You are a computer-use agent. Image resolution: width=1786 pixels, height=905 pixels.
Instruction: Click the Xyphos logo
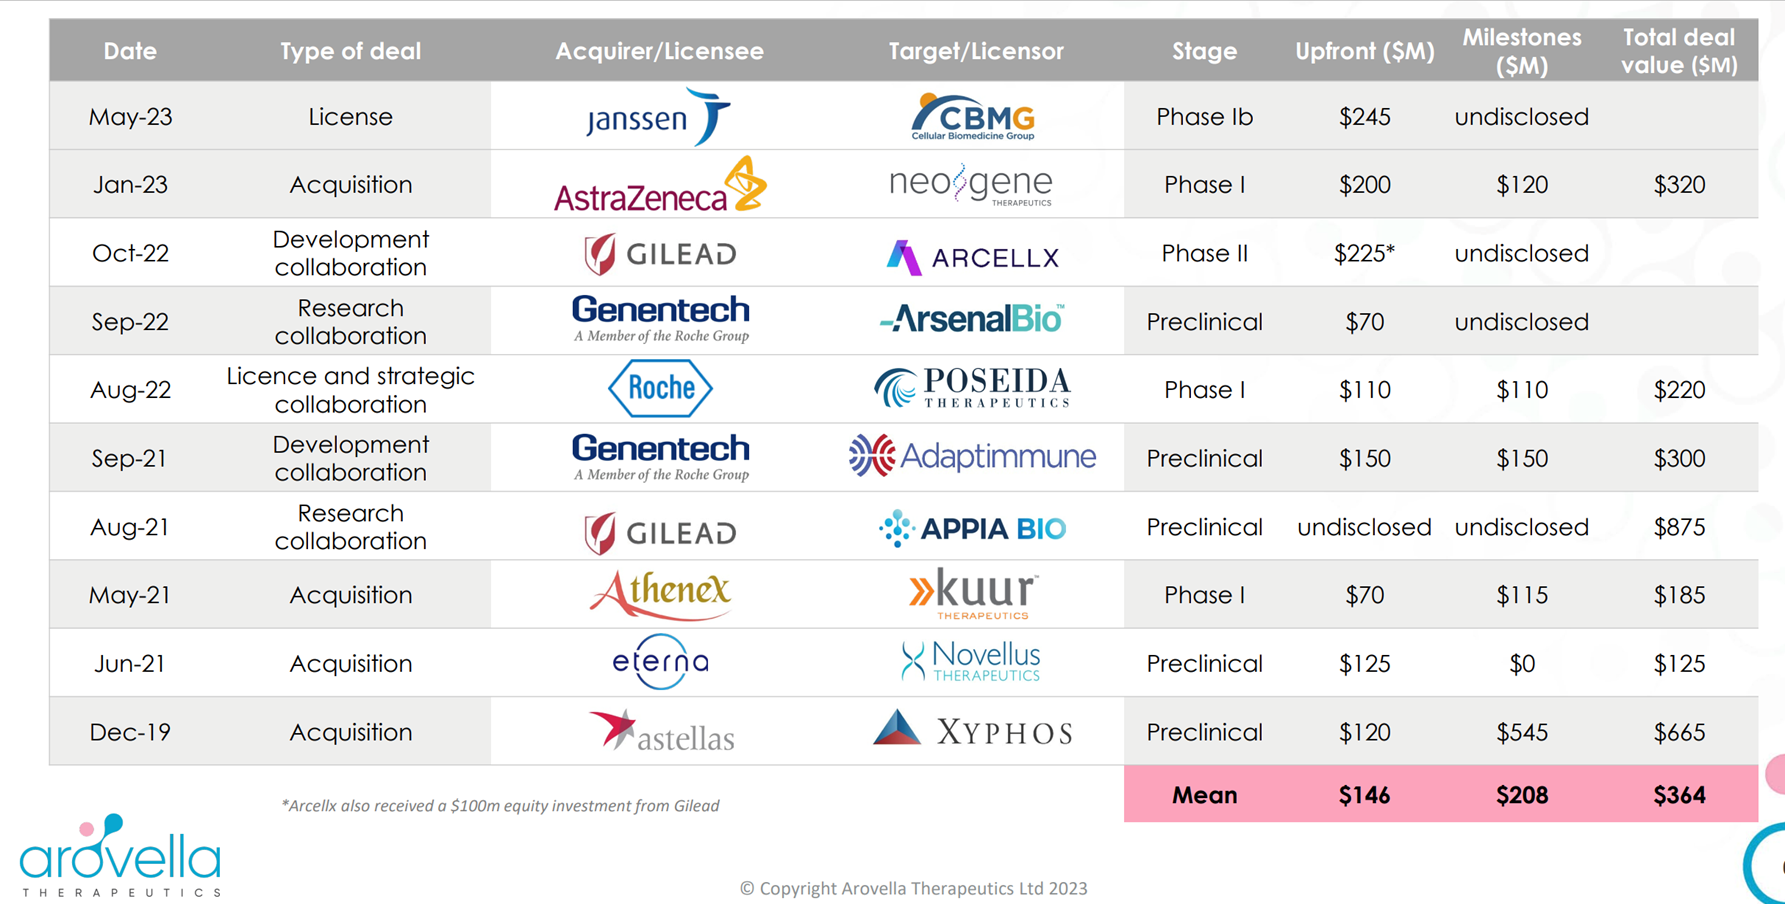[x=972, y=730]
